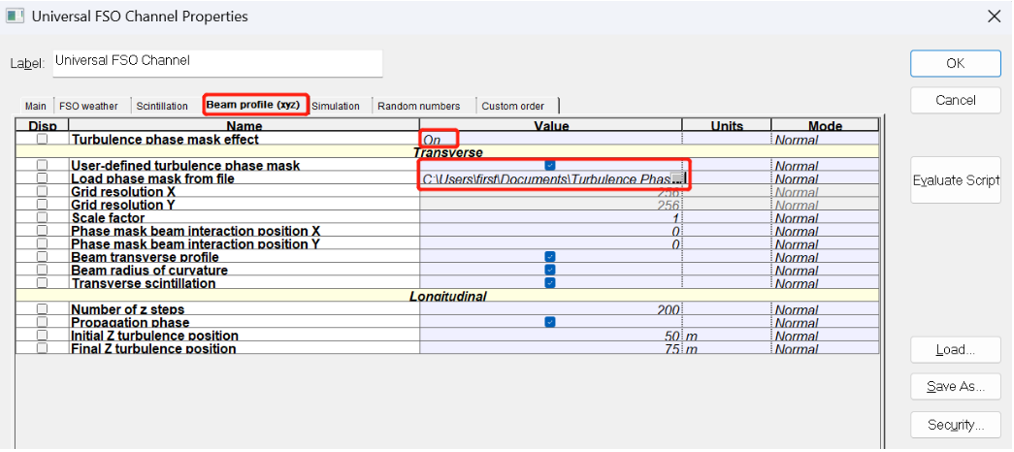Viewport: 1014px width, 452px height.
Task: Toggle User-defined turbulence phase mask value checkbox
Action: pos(550,165)
